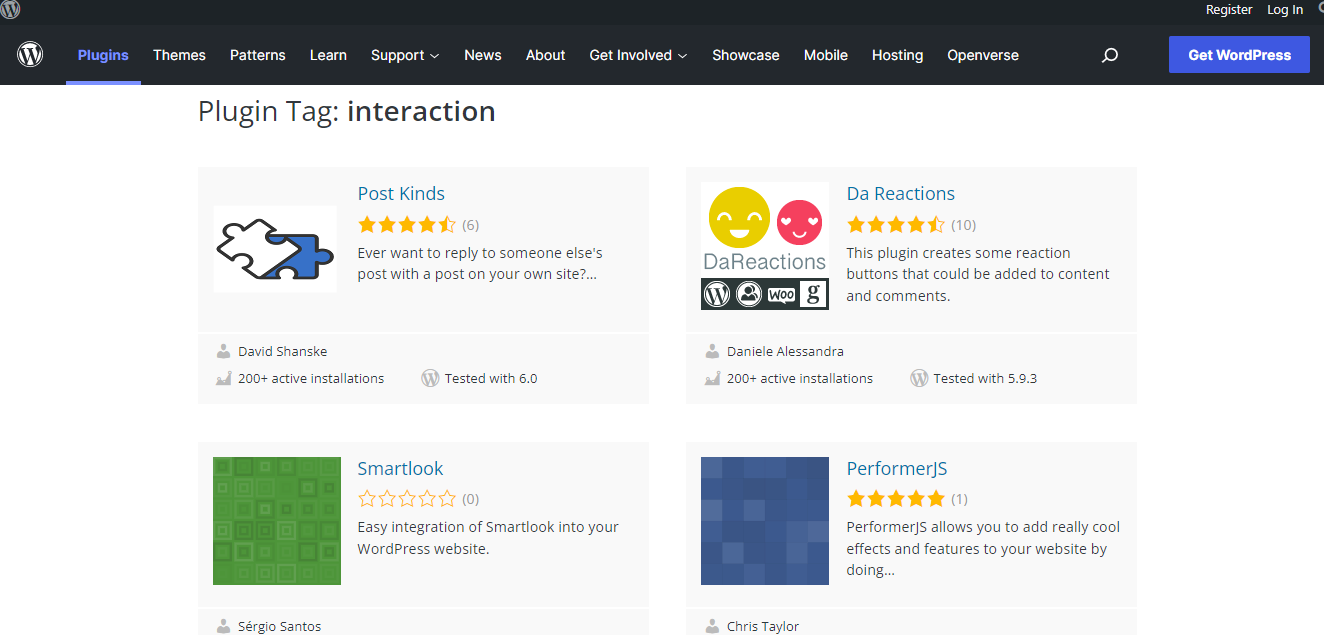
Task: Click the (1) review count of PerformerJS
Action: click(959, 499)
